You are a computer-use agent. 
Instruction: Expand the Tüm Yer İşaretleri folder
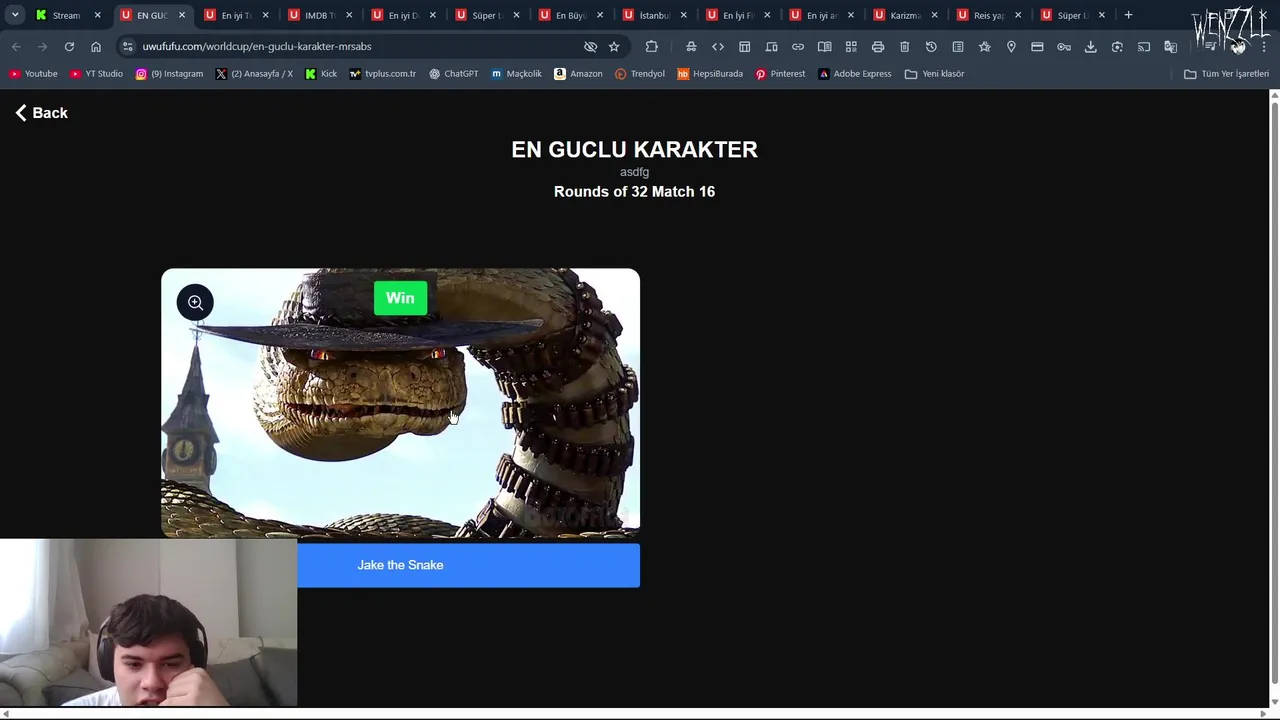pyautogui.click(x=1227, y=73)
